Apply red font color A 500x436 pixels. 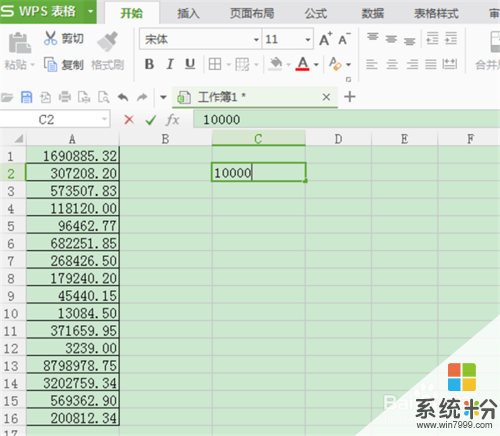(302, 64)
